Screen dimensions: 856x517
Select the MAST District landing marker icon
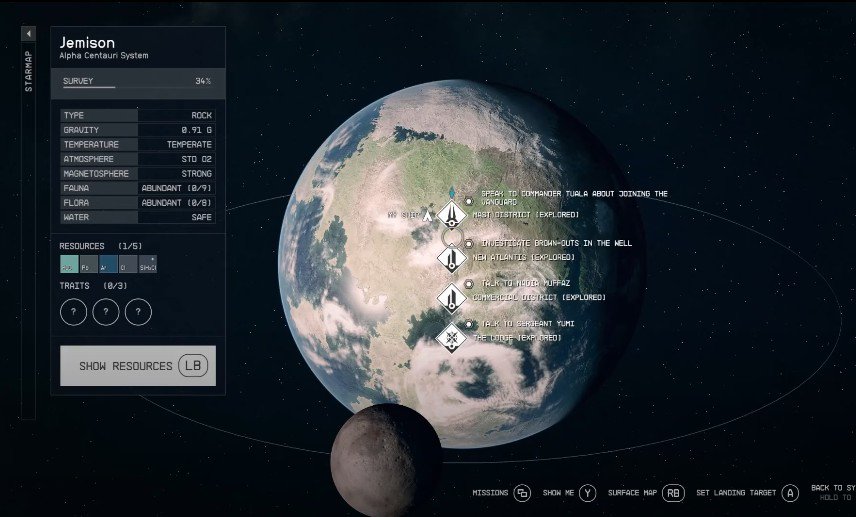tap(452, 215)
